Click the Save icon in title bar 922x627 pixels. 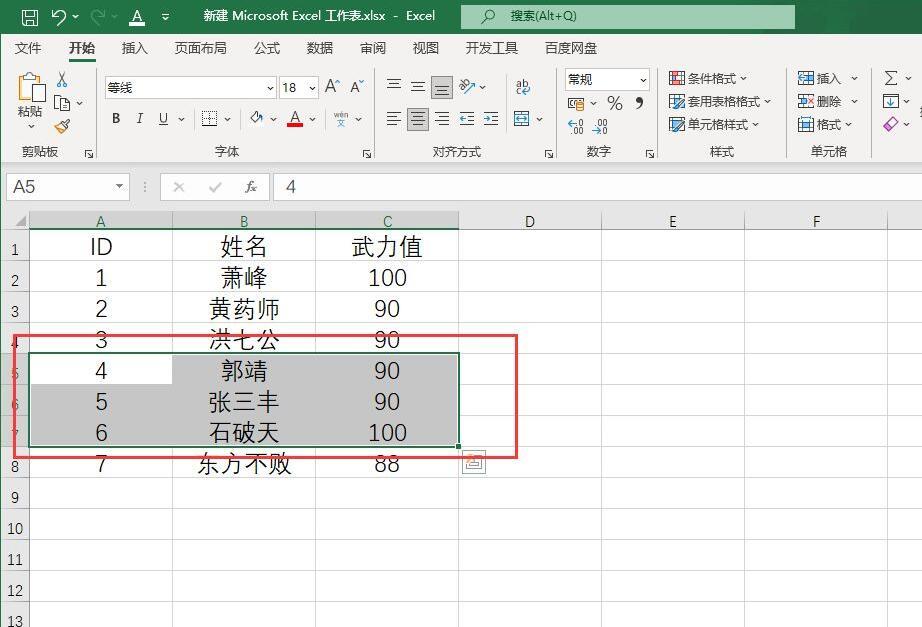click(x=29, y=17)
